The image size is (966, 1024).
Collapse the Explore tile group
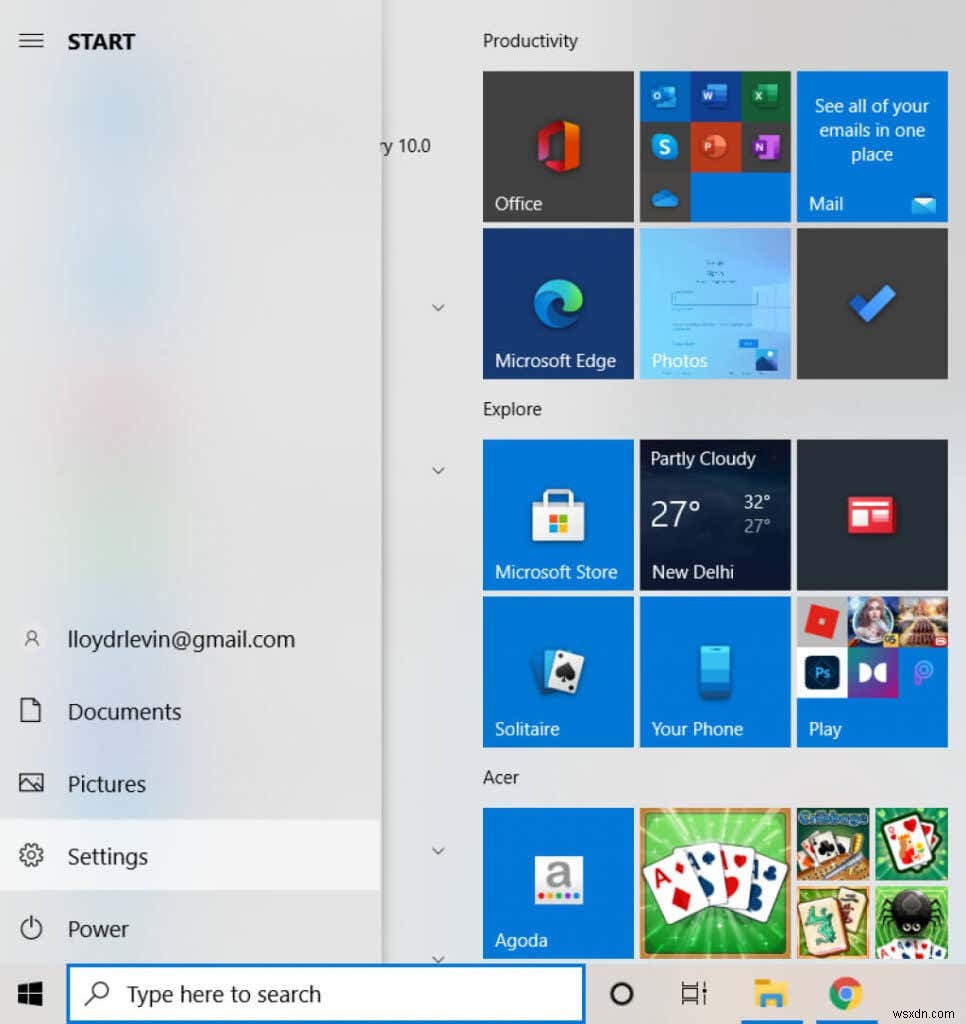(438, 470)
